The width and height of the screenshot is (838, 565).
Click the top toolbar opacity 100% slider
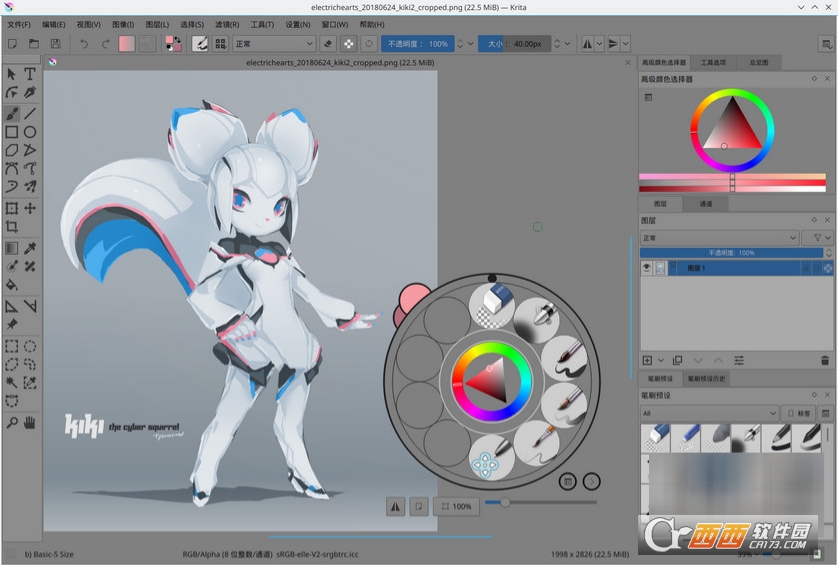pyautogui.click(x=418, y=44)
